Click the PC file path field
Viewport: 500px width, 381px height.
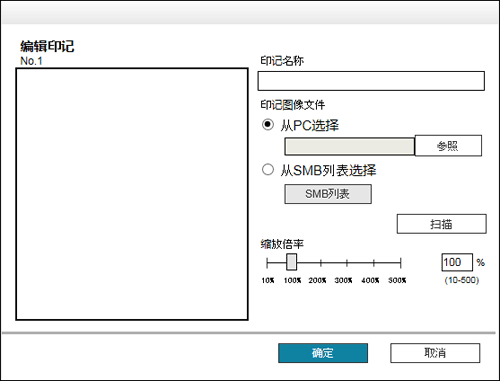pyautogui.click(x=349, y=147)
